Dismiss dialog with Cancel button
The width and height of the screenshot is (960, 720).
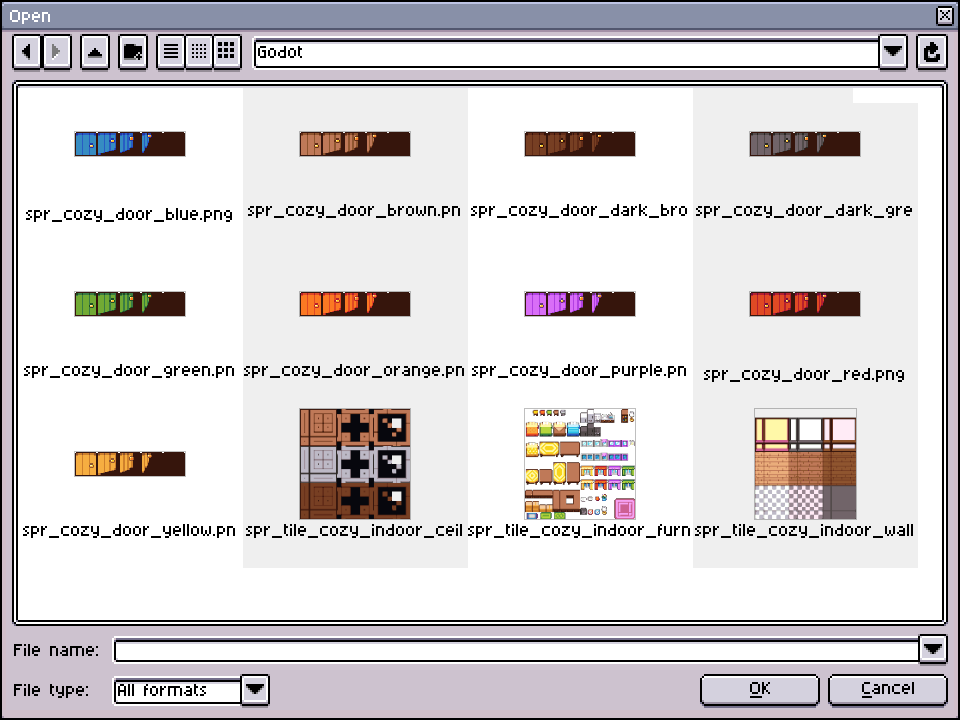(888, 690)
